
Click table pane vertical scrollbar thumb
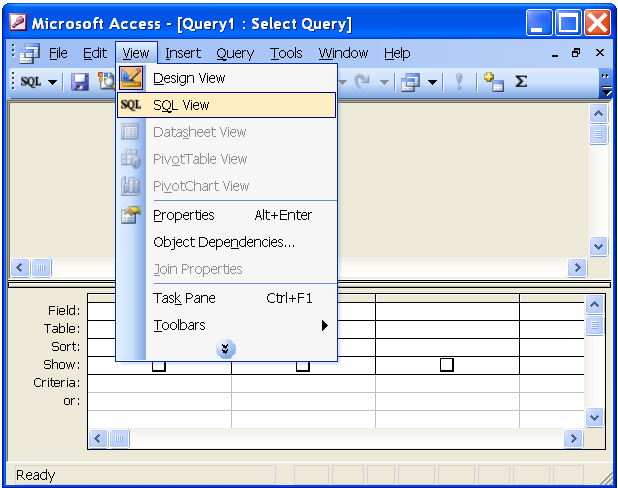(598, 134)
